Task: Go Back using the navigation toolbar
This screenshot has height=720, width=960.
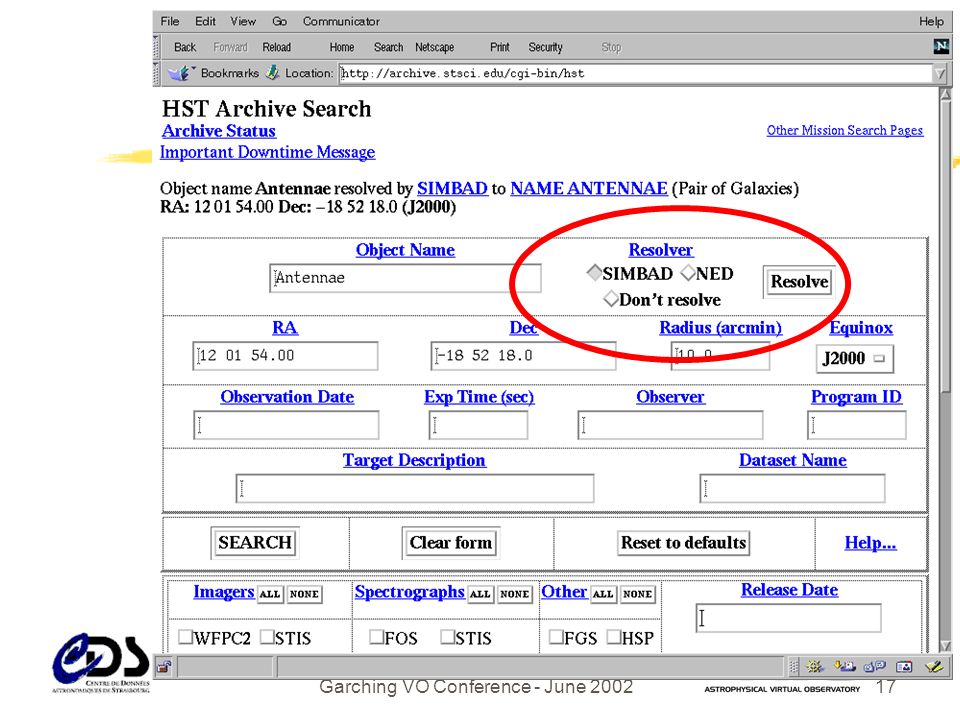Action: (185, 47)
